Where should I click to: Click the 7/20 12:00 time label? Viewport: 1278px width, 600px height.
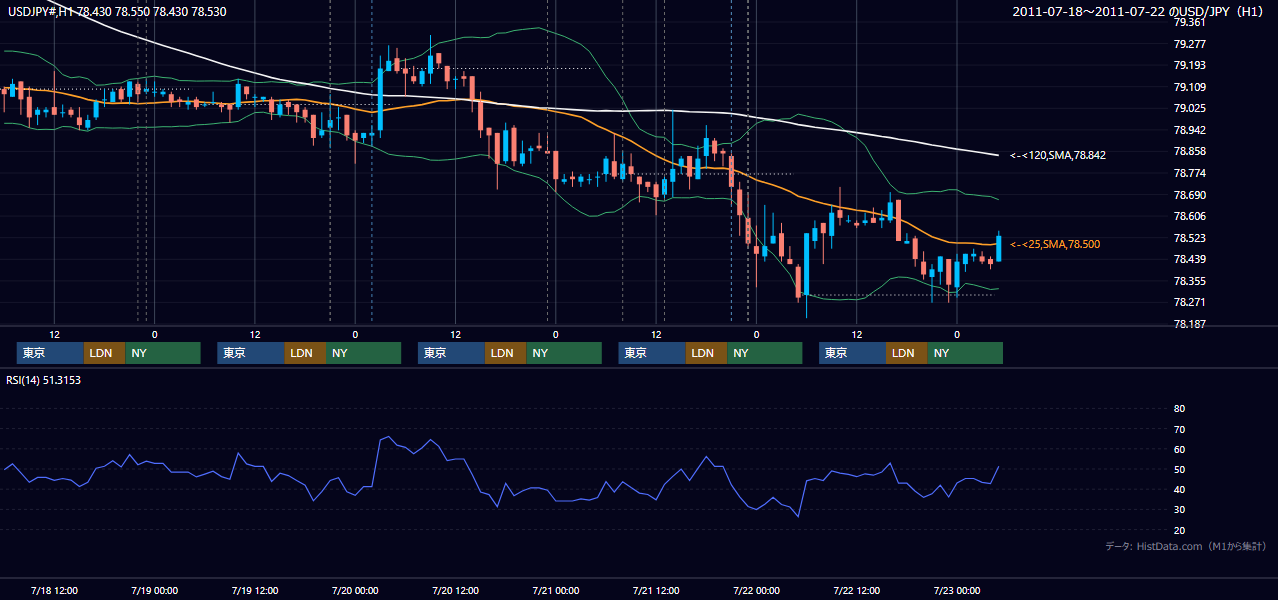pyautogui.click(x=455, y=590)
